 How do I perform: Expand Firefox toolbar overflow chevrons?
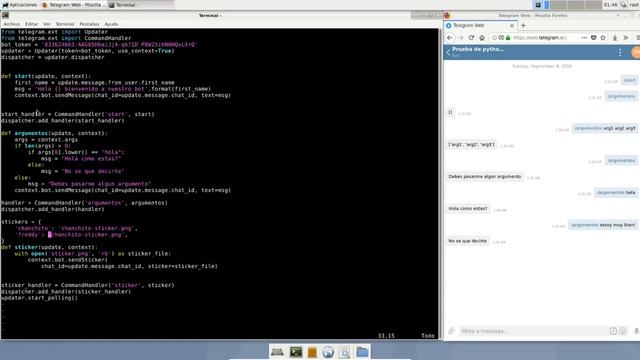point(626,38)
